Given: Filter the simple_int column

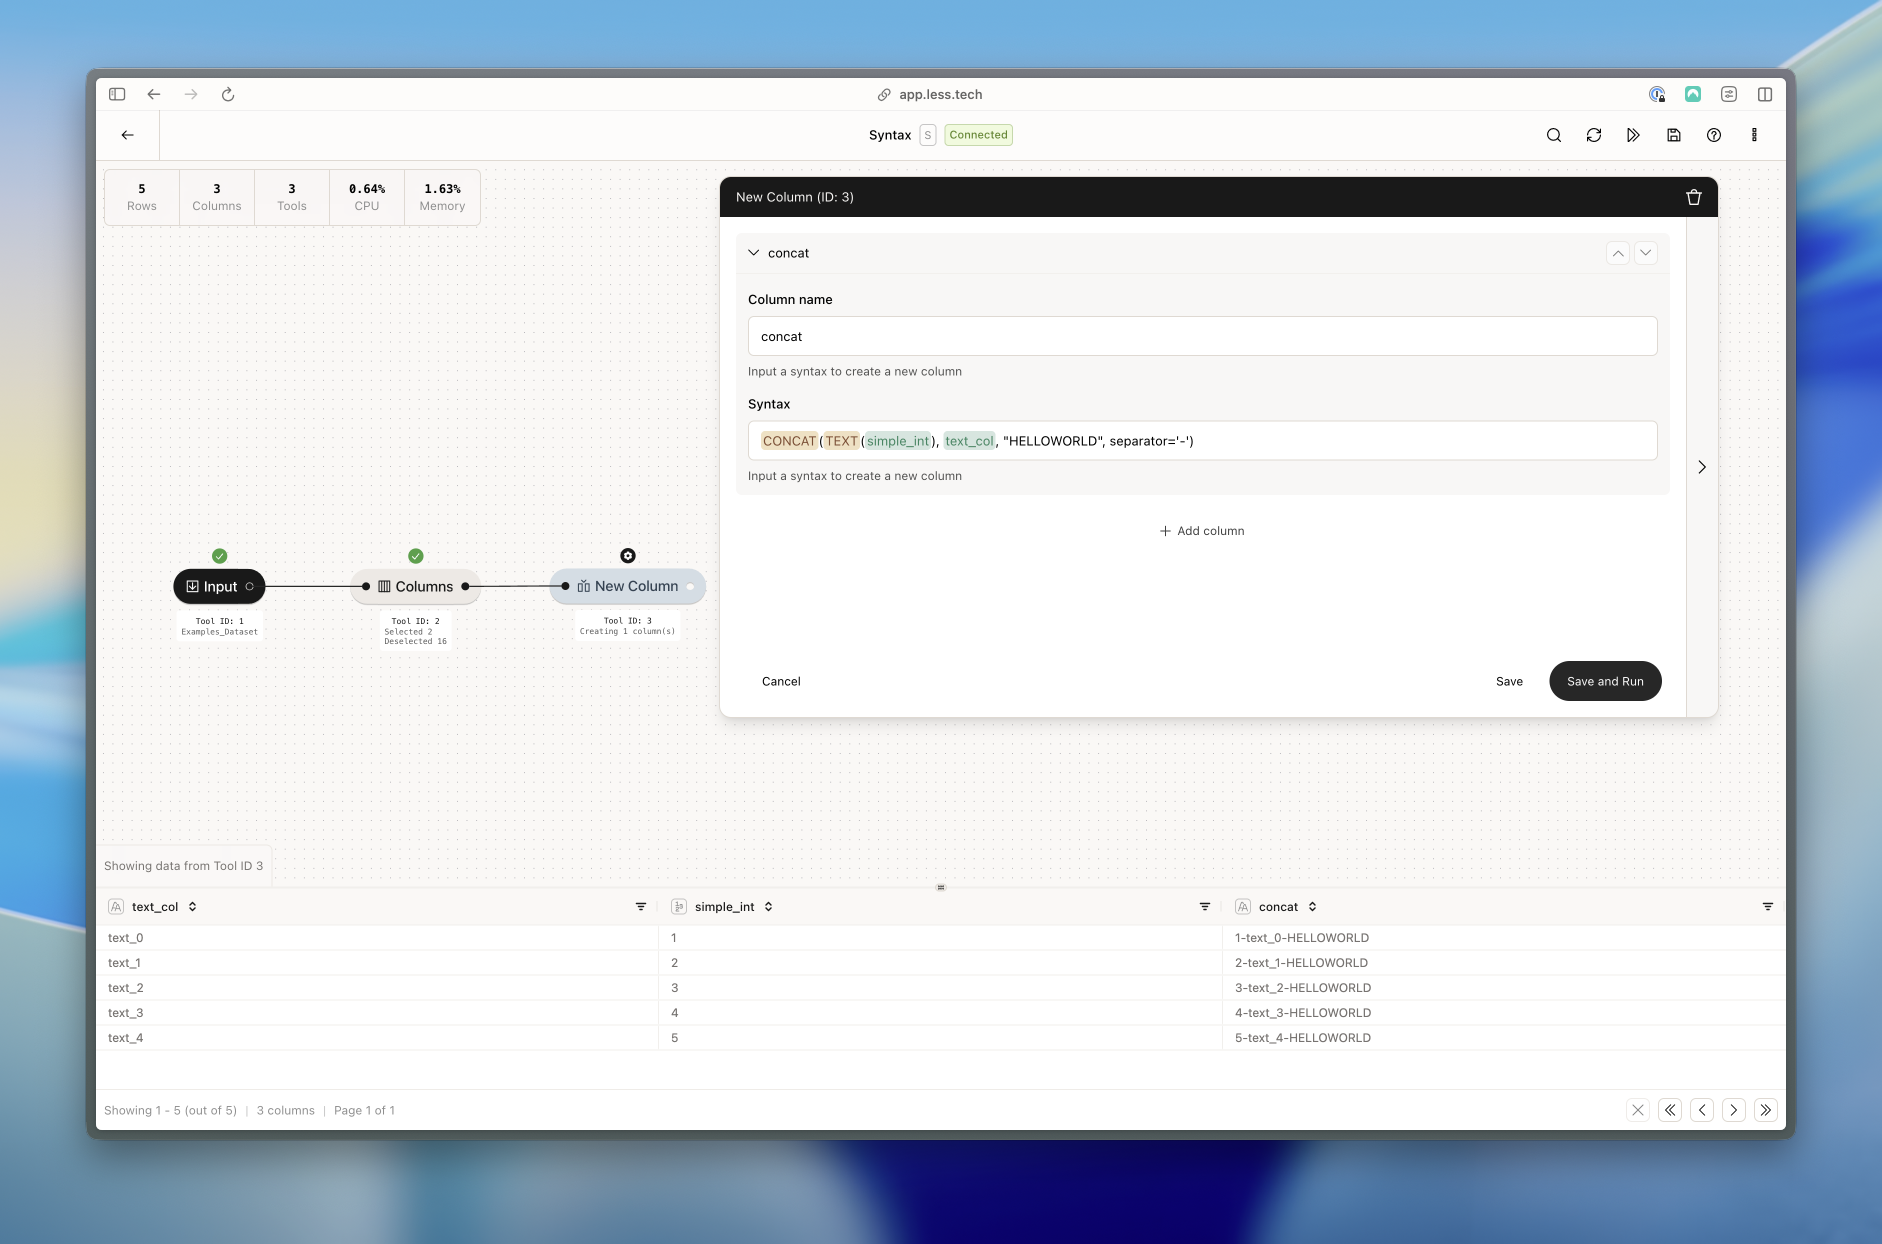Looking at the screenshot, I should click(1205, 907).
